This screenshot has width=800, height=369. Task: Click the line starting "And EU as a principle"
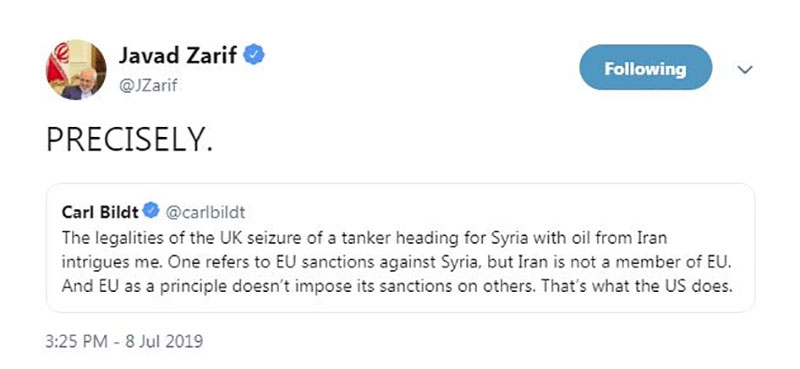click(397, 287)
